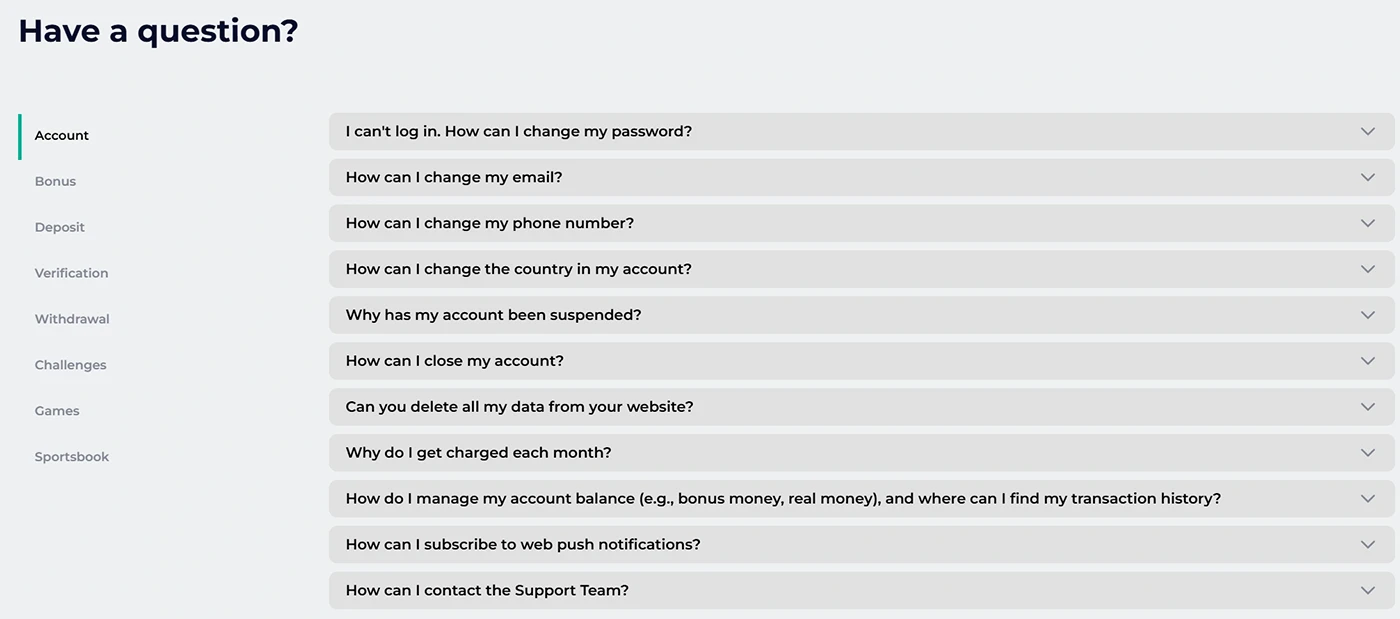Expand the web push notifications FAQ
This screenshot has height=619, width=1400.
(860, 544)
